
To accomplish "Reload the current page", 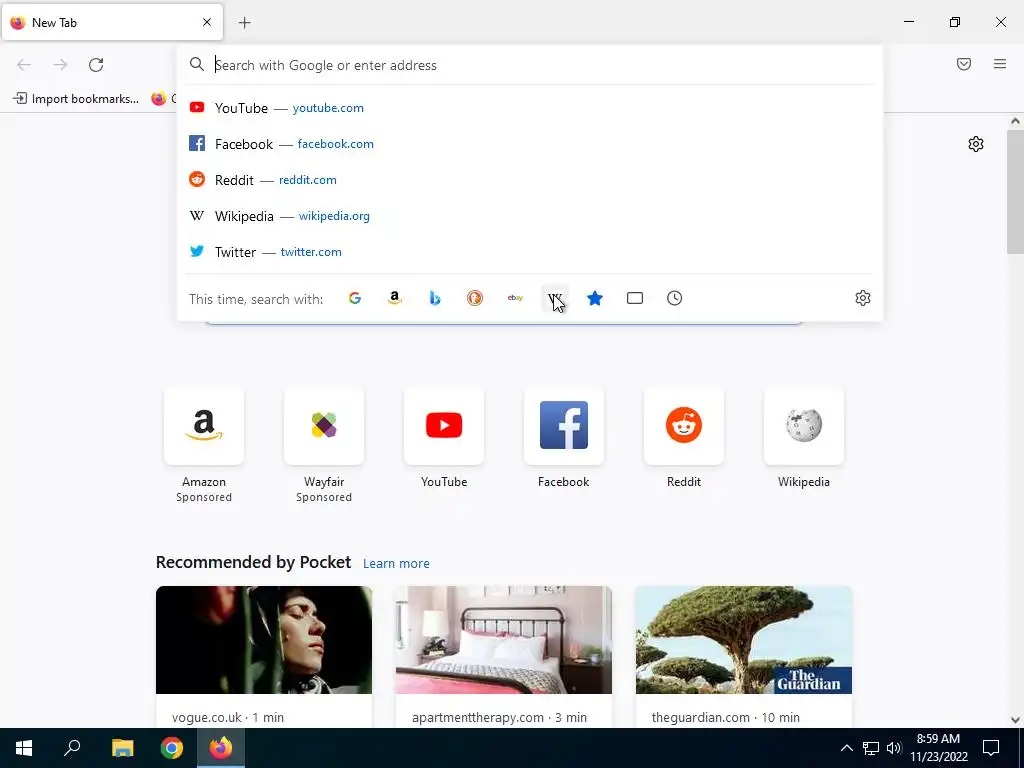I will tap(96, 65).
